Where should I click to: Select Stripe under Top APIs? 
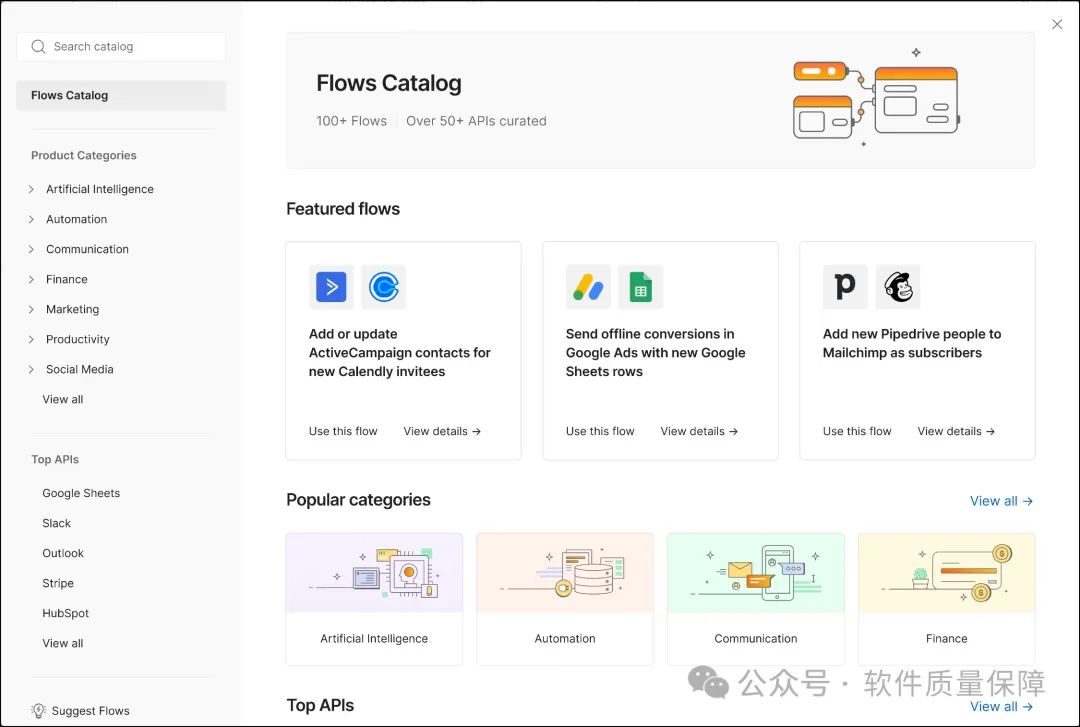[x=58, y=583]
